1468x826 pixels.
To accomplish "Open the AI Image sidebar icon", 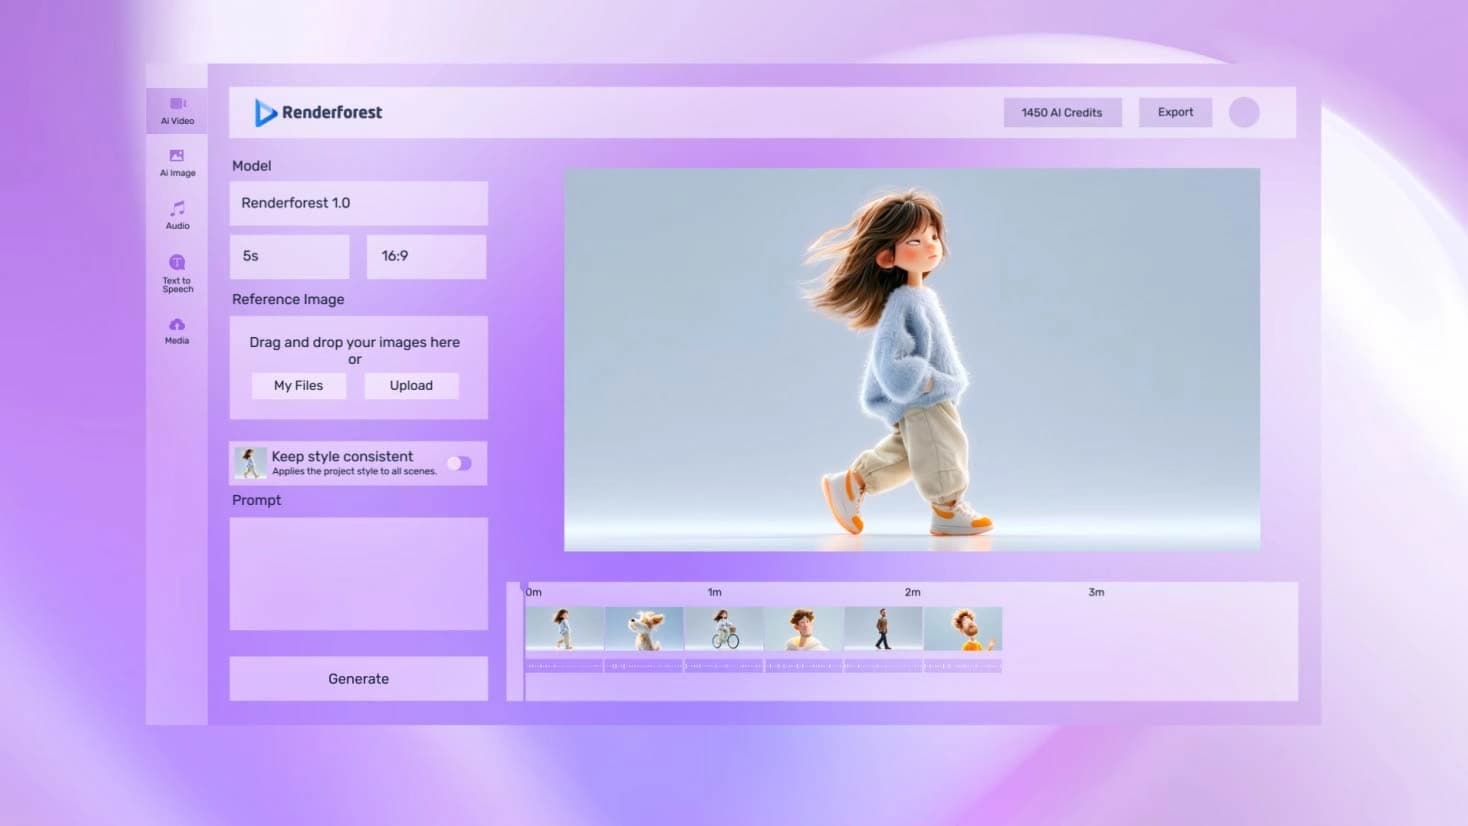I will 177,161.
